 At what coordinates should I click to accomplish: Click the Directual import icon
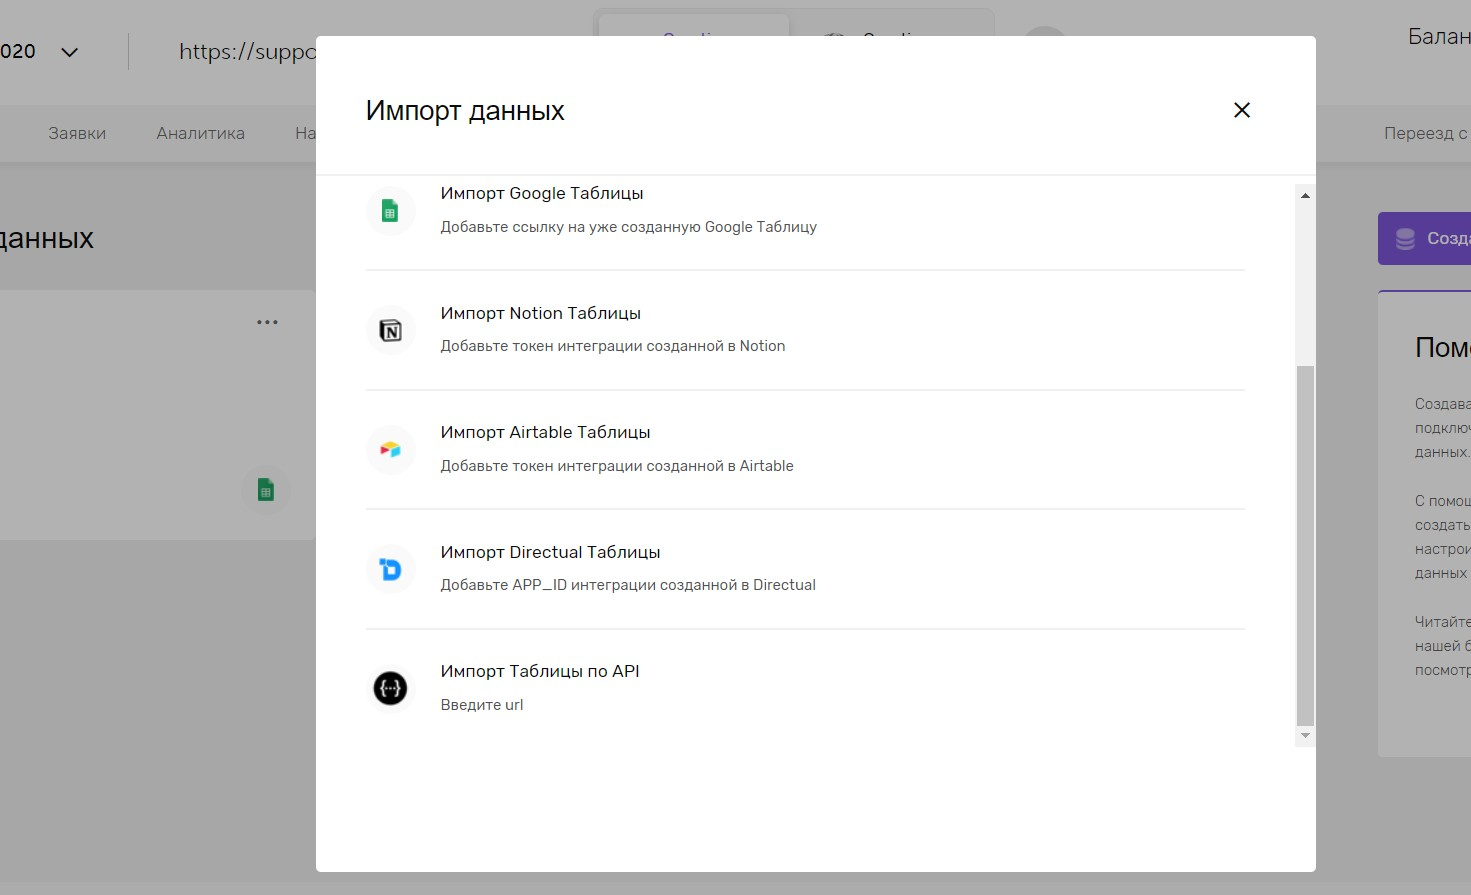(390, 569)
